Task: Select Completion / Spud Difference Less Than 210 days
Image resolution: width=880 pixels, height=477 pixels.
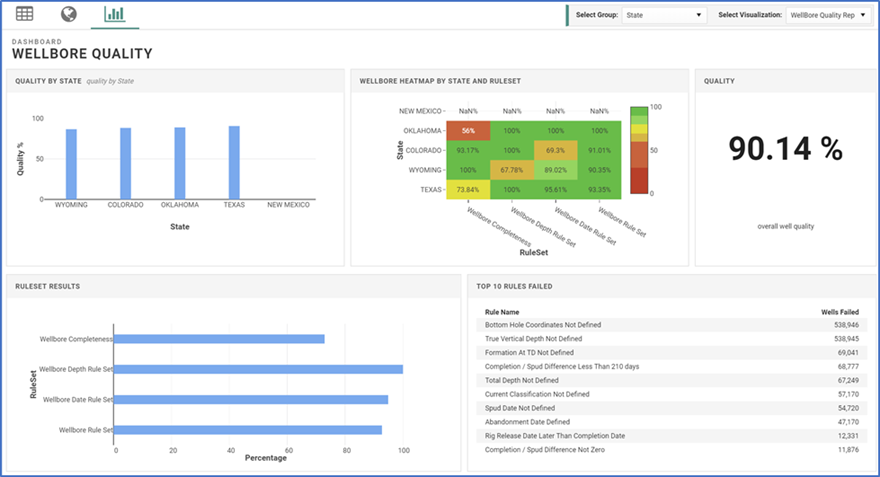Action: [x=672, y=366]
